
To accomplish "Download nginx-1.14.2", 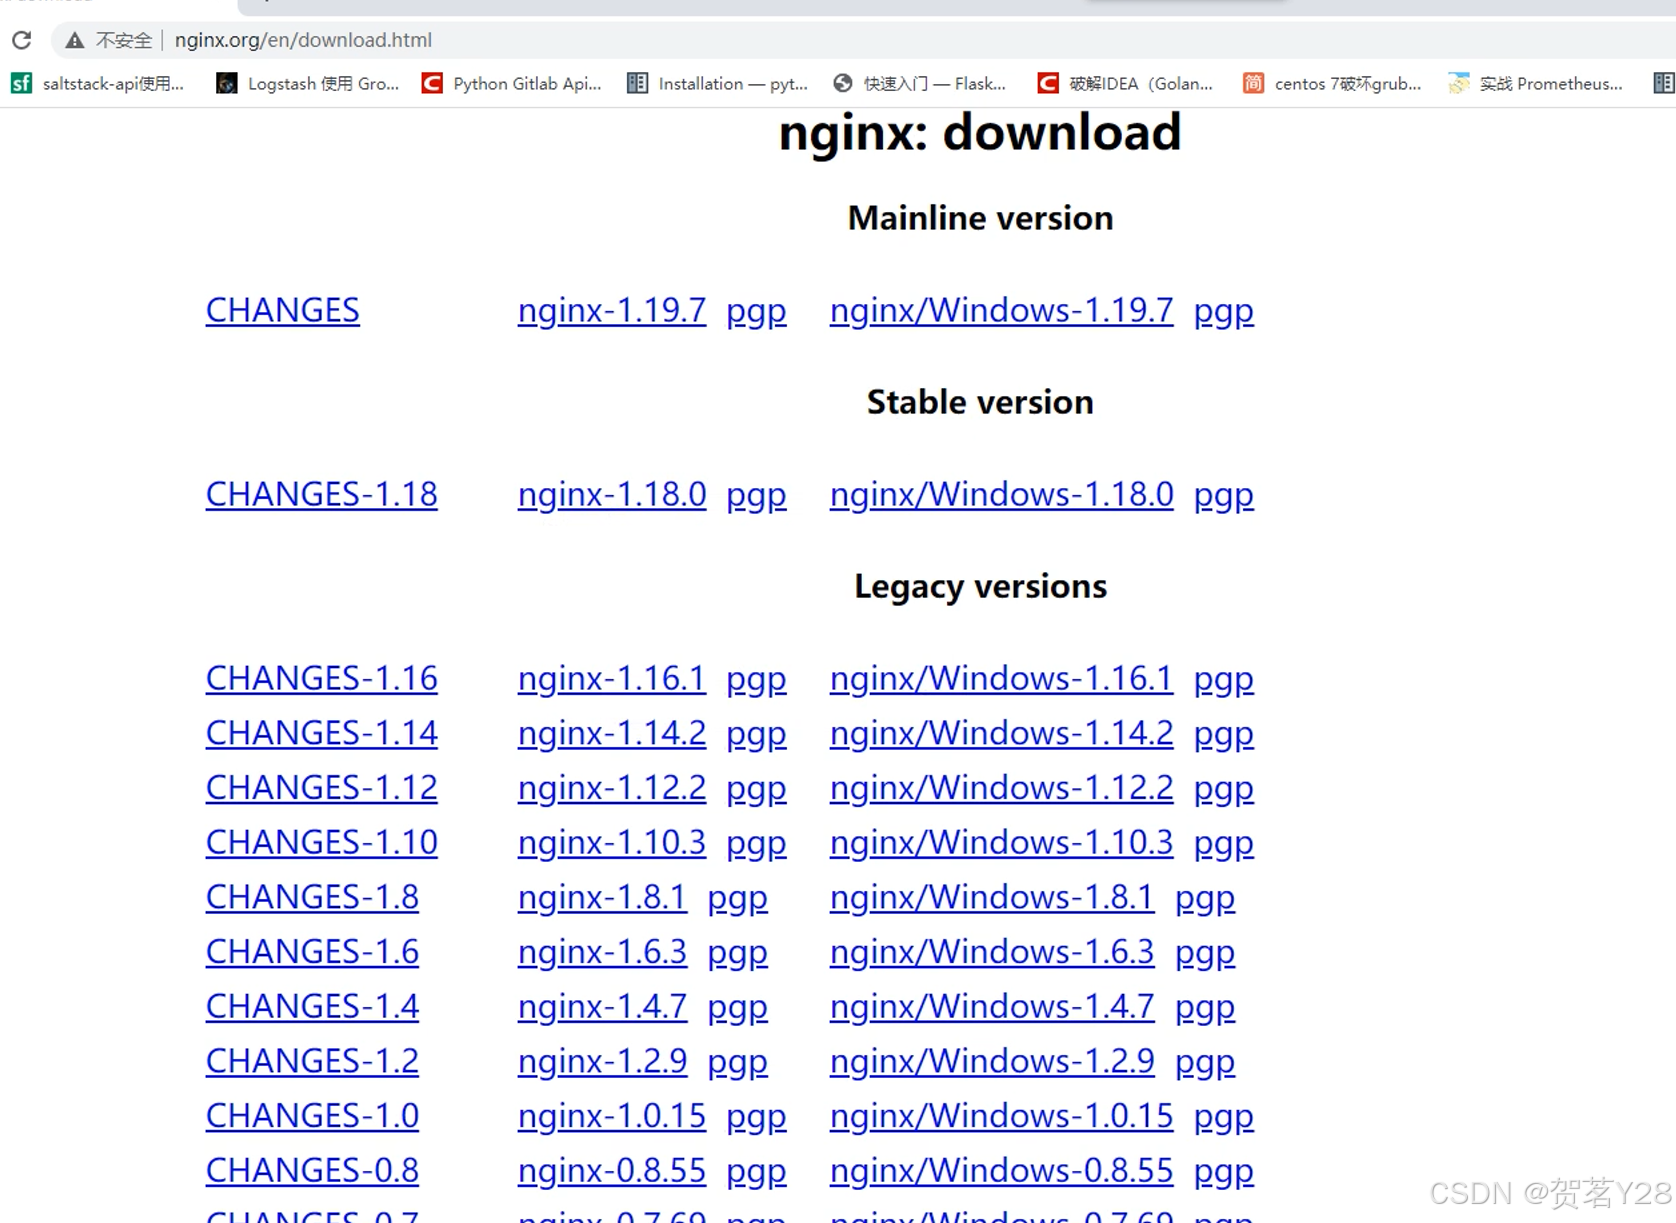I will click(612, 733).
